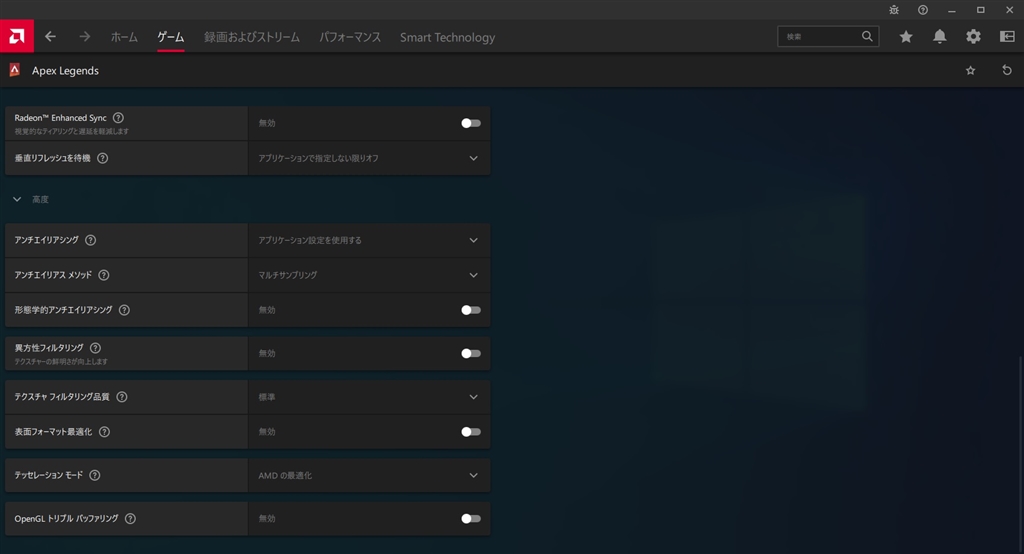Image resolution: width=1024 pixels, height=554 pixels.
Task: Show help for OpenGL トリプル バッファリング
Action: tap(130, 519)
